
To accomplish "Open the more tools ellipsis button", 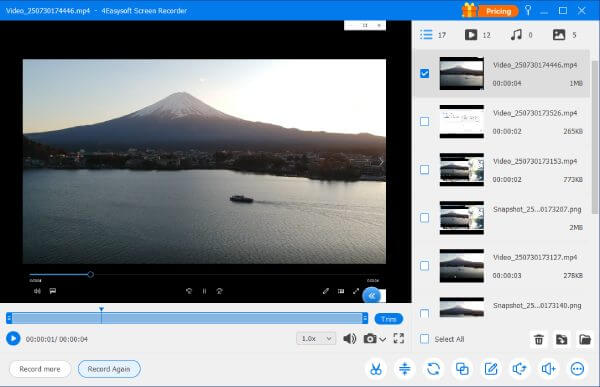I will click(577, 369).
